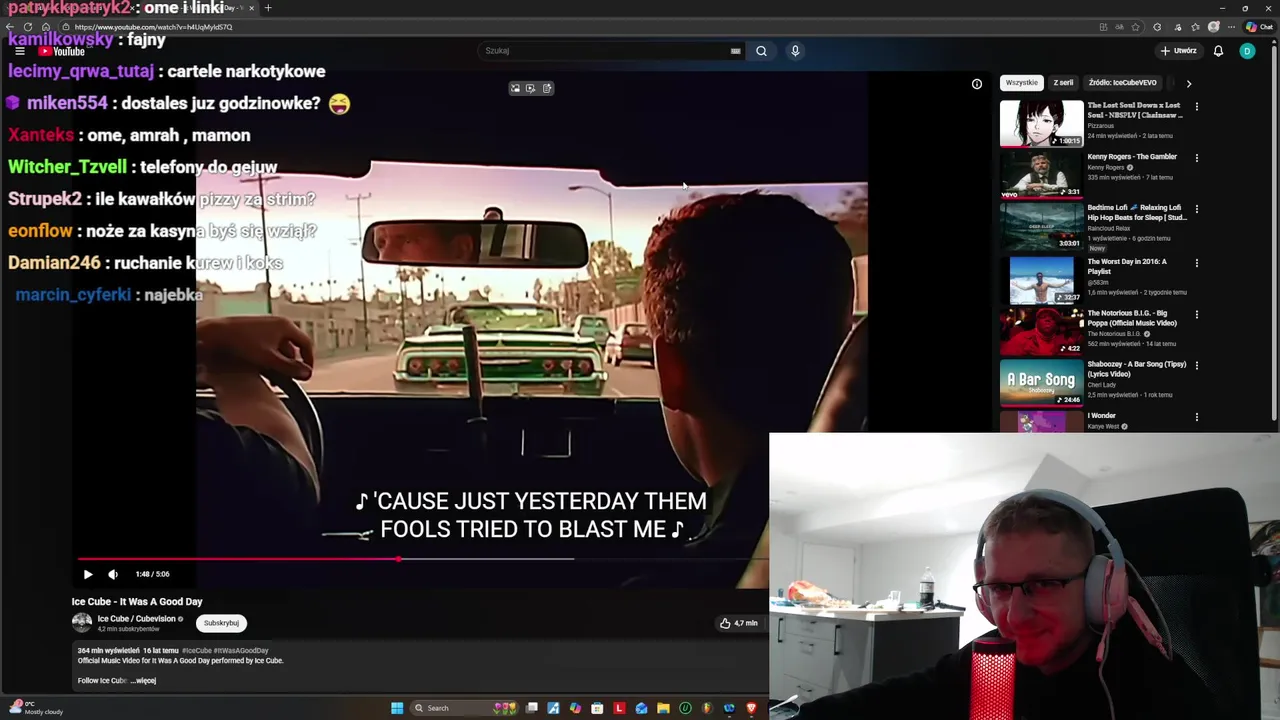The image size is (1280, 720).
Task: Seek on the red video progress bar
Action: coord(423,559)
